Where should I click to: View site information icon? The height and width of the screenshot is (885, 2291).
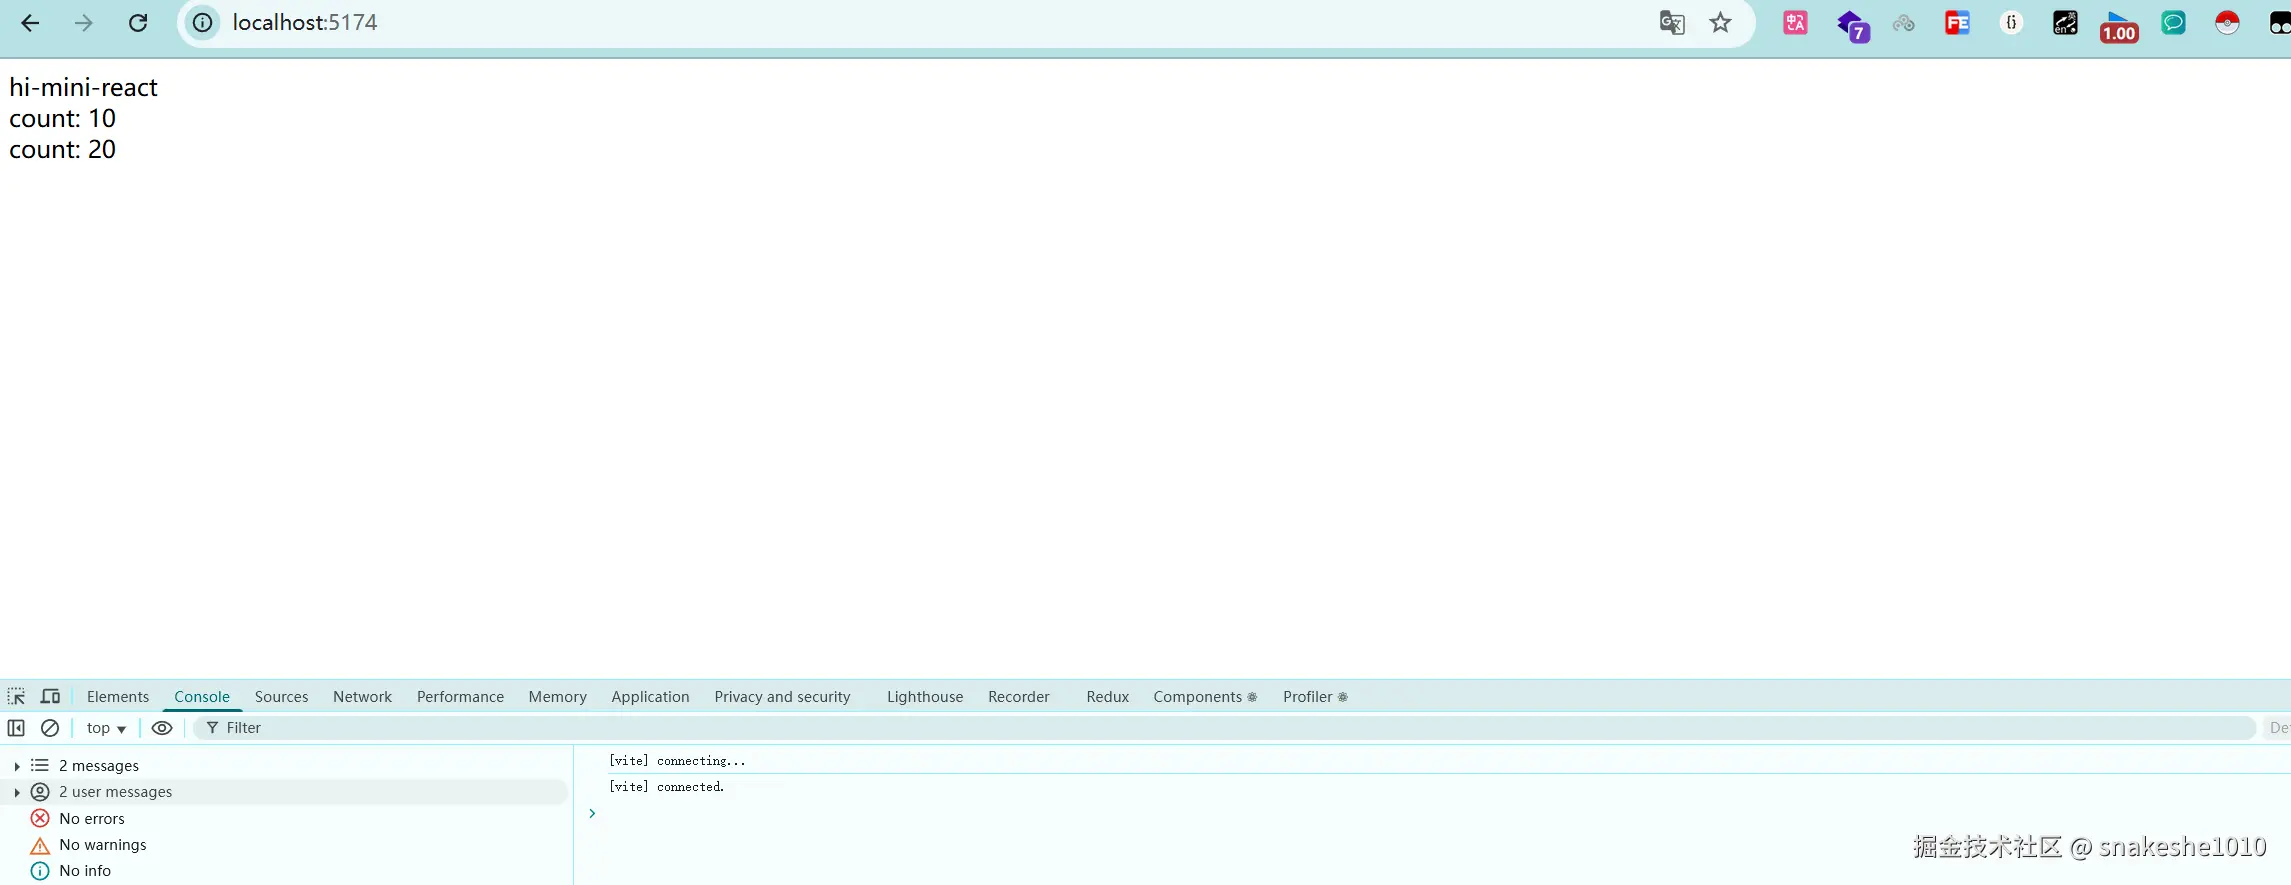(x=203, y=23)
